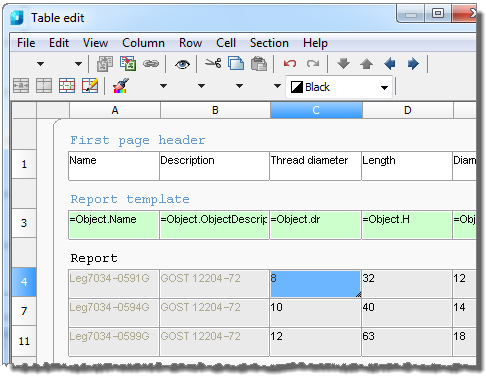
Task: Click the gray down arrow icon
Action: (x=343, y=63)
